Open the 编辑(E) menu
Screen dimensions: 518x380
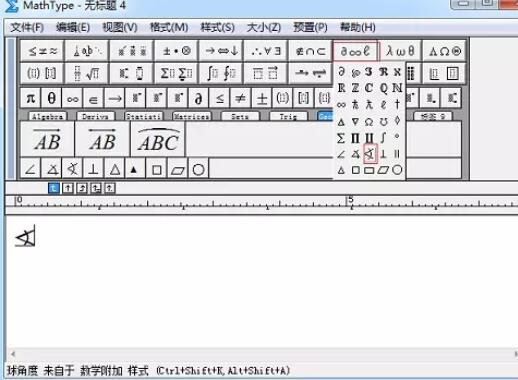pyautogui.click(x=73, y=27)
